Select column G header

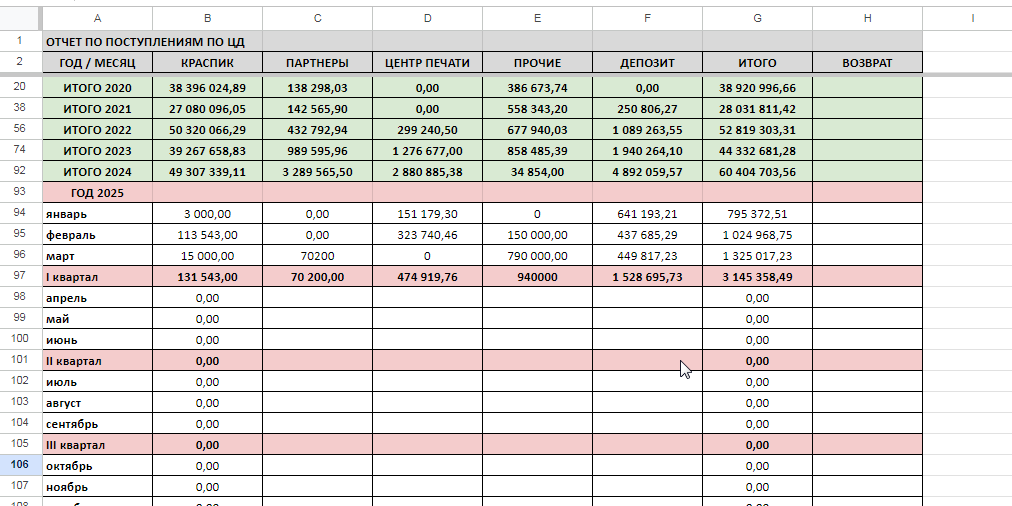tap(757, 18)
